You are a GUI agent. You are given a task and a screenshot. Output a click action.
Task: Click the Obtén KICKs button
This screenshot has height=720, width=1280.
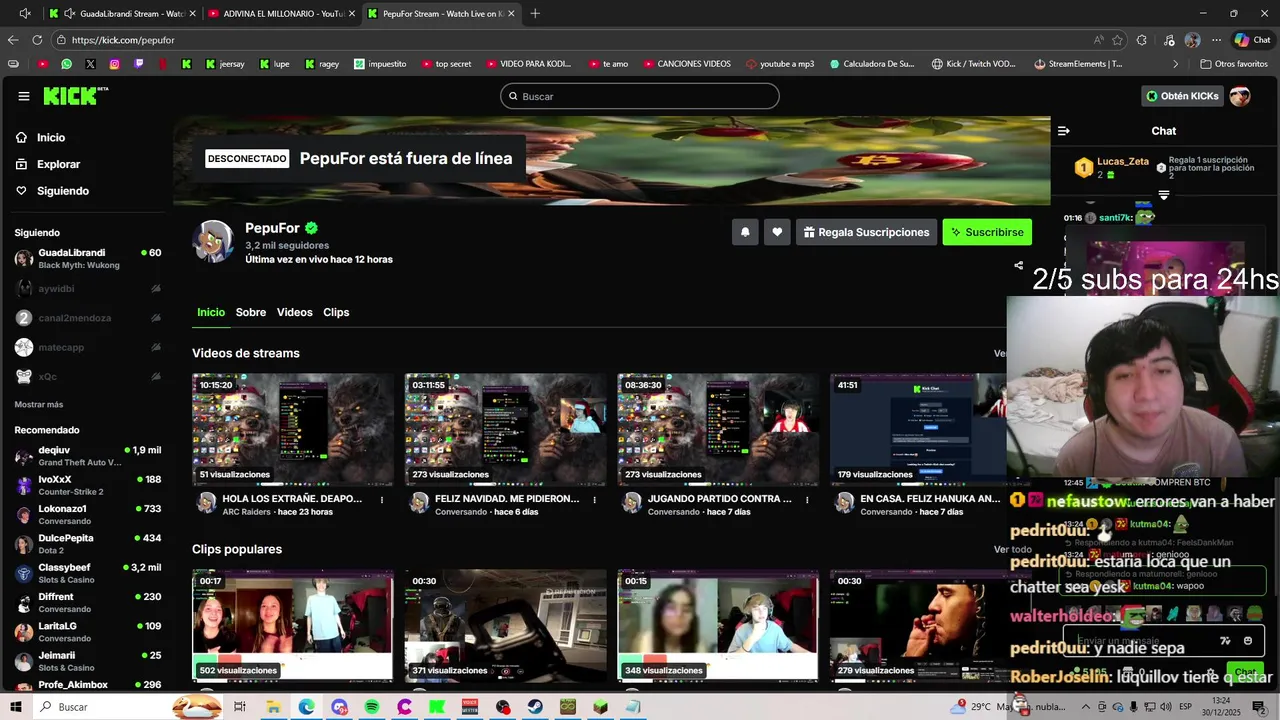[1184, 96]
